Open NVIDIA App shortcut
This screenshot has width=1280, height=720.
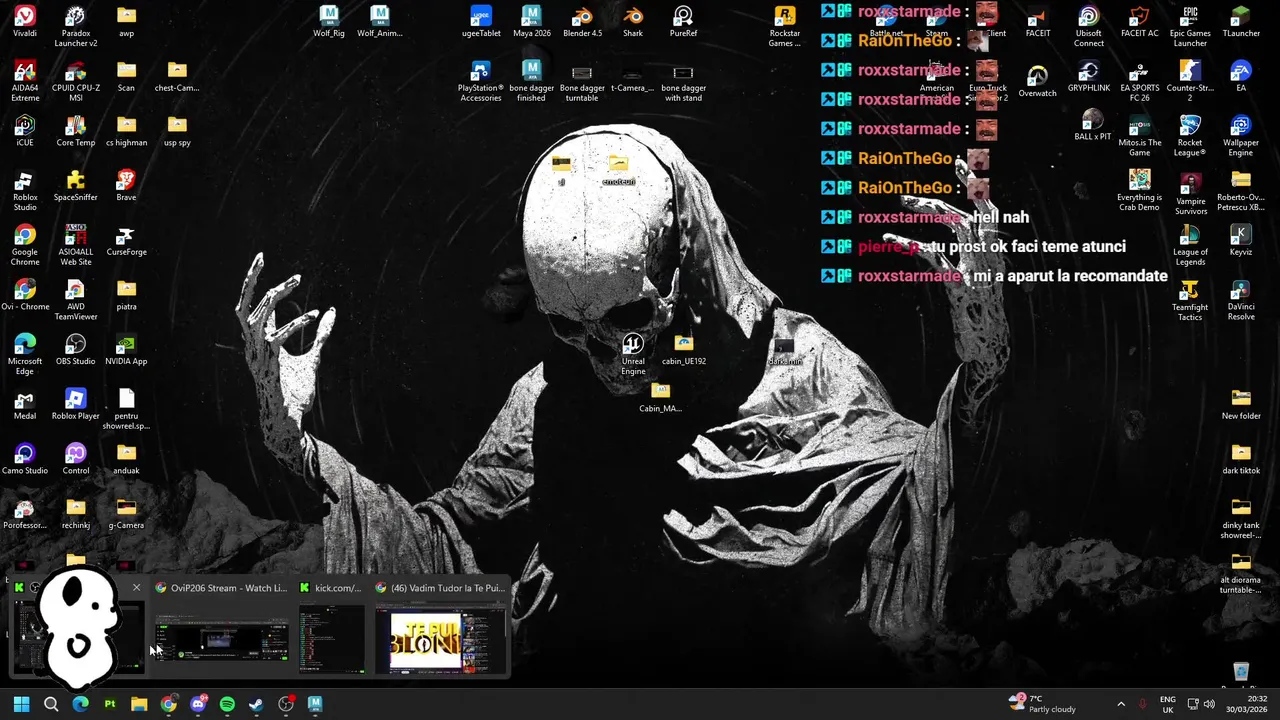pyautogui.click(x=126, y=351)
